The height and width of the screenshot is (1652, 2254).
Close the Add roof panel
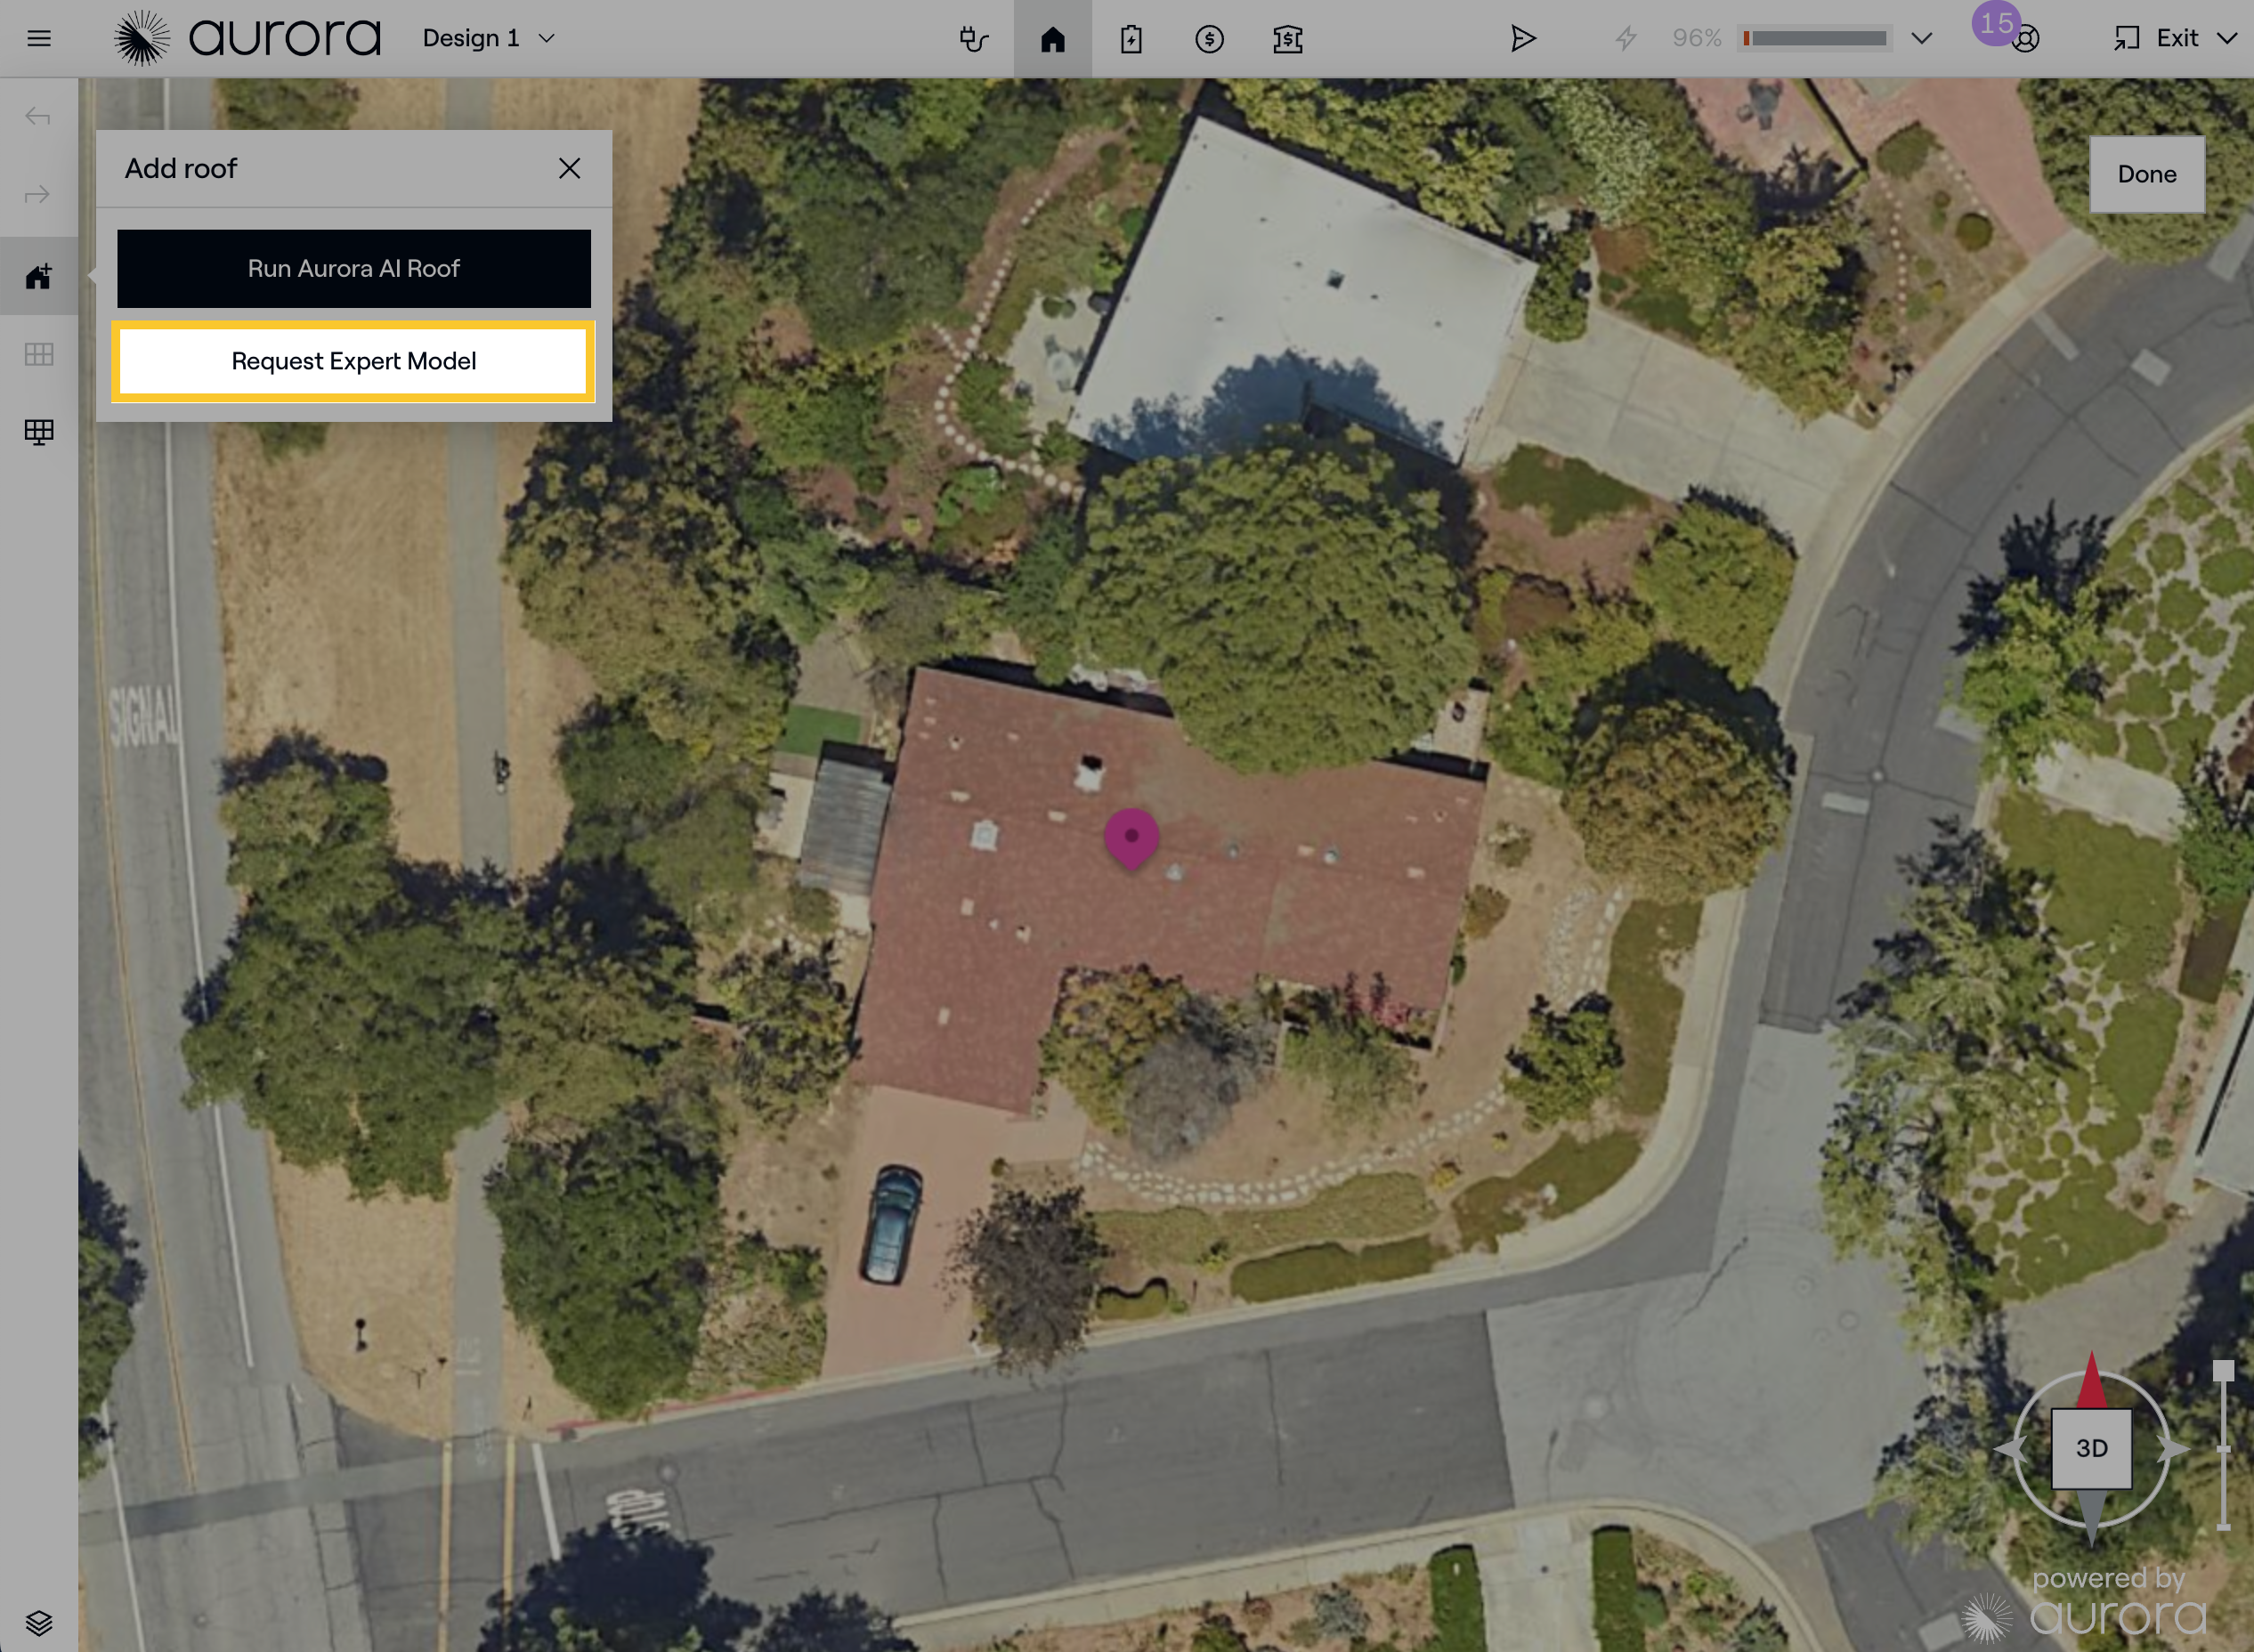tap(569, 168)
